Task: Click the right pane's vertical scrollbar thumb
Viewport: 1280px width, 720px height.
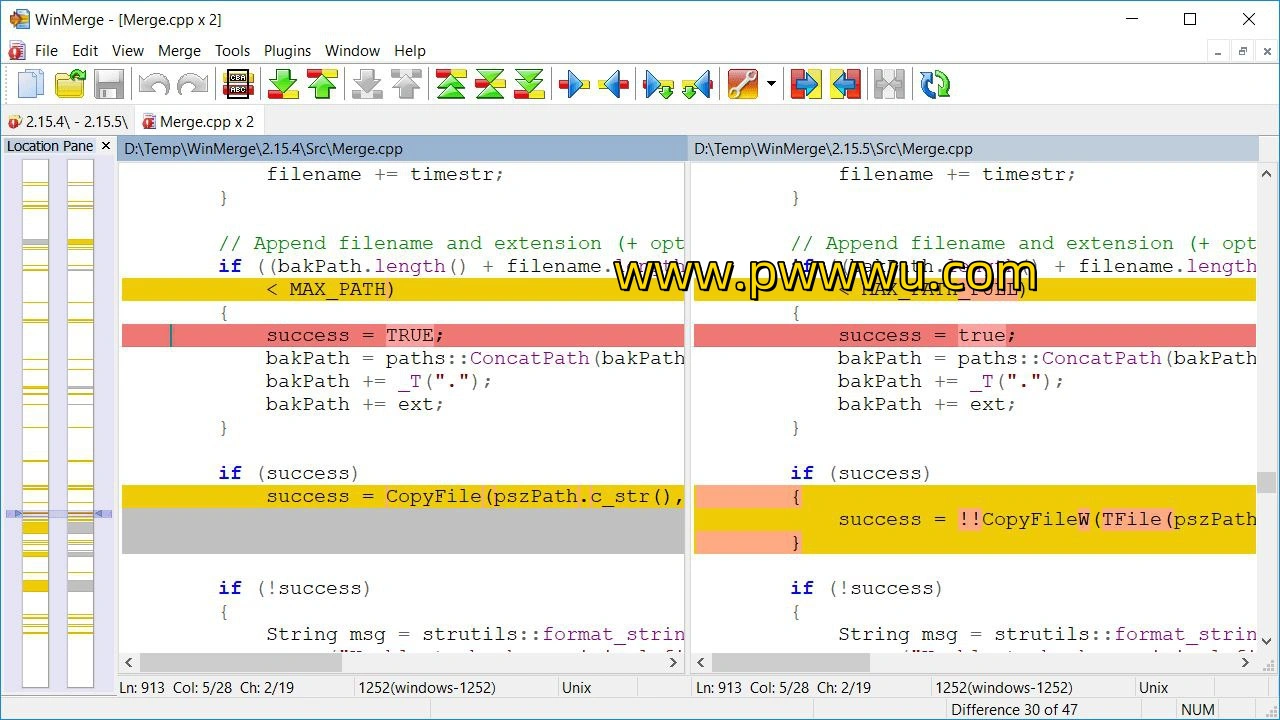Action: click(1267, 483)
